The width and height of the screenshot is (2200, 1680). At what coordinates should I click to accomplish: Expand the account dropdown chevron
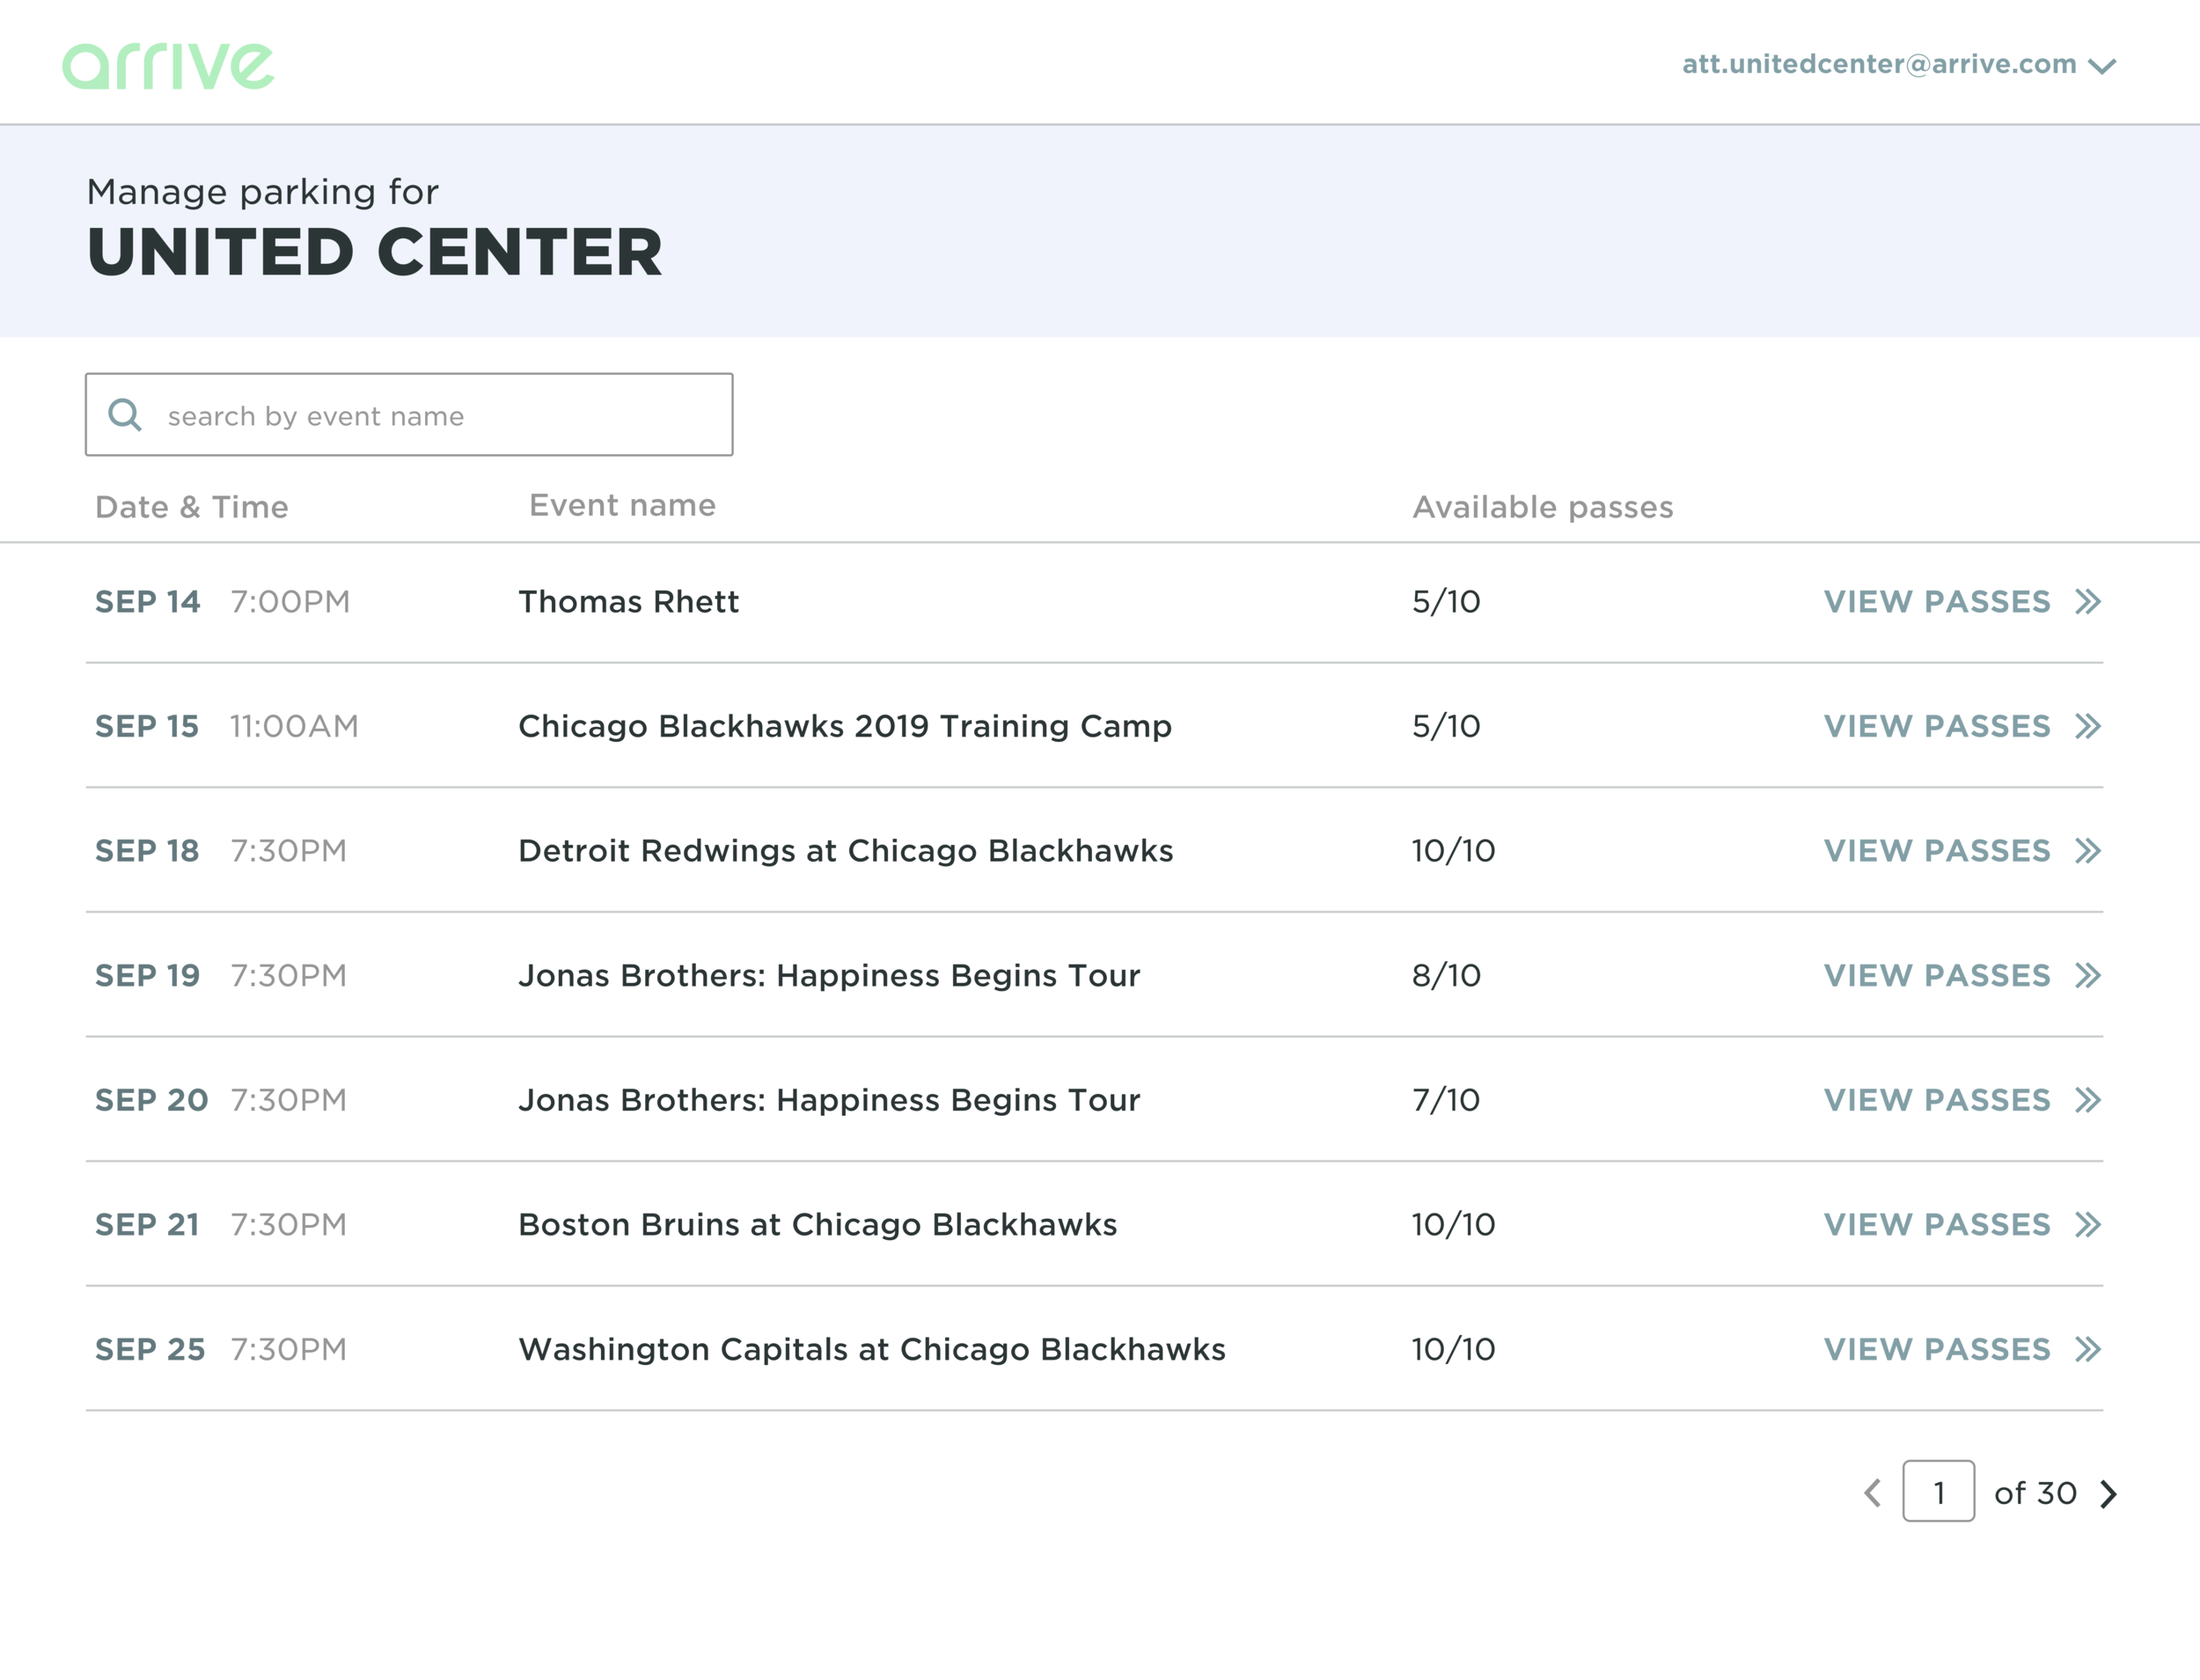pyautogui.click(x=2102, y=66)
